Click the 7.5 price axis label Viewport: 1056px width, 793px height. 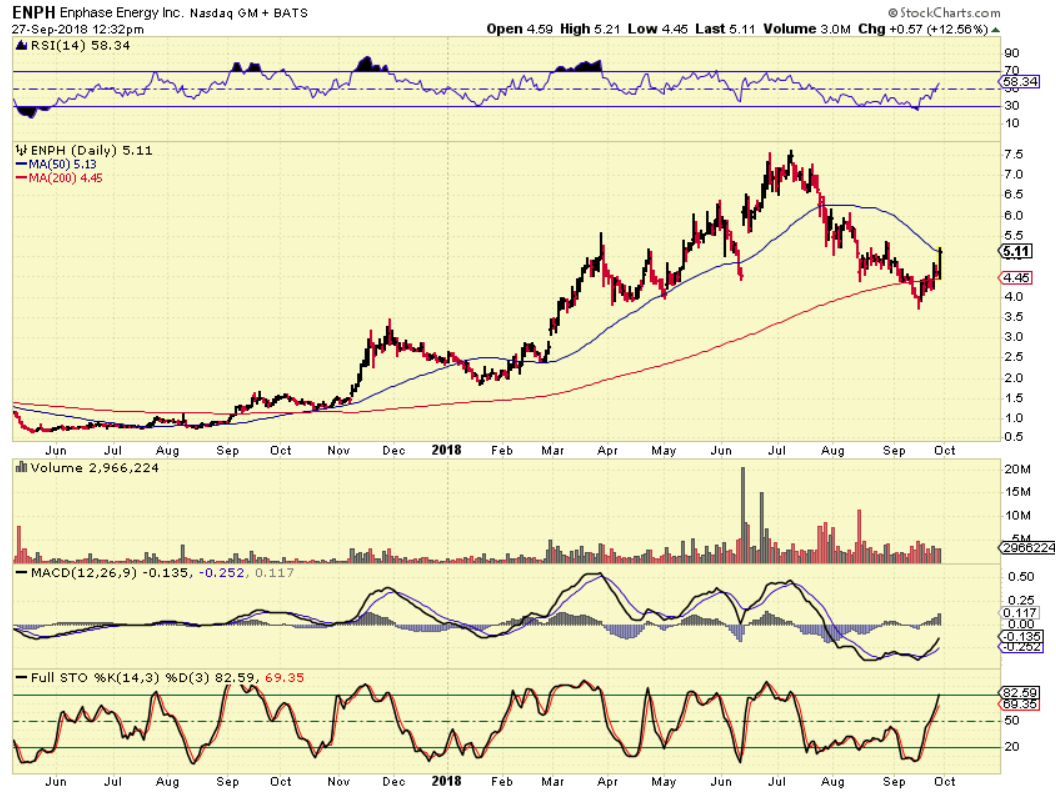(x=1014, y=154)
